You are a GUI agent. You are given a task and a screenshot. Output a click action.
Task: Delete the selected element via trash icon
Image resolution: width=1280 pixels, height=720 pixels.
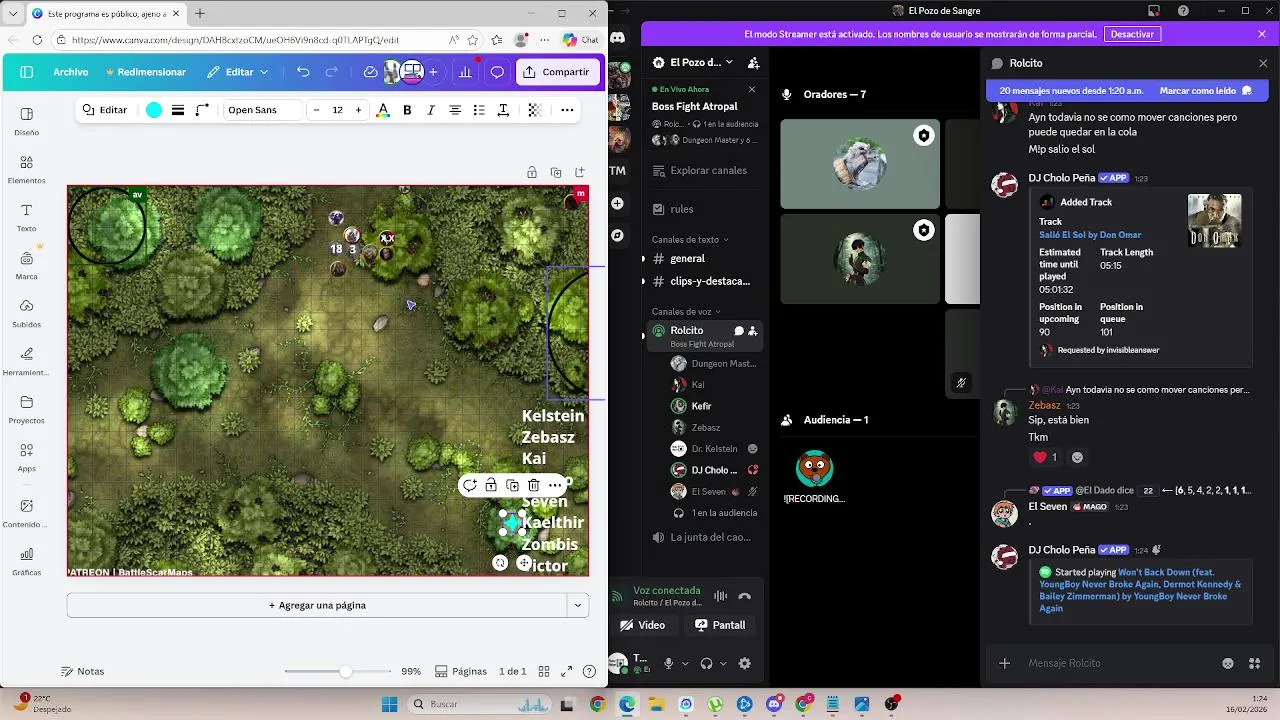pos(533,485)
